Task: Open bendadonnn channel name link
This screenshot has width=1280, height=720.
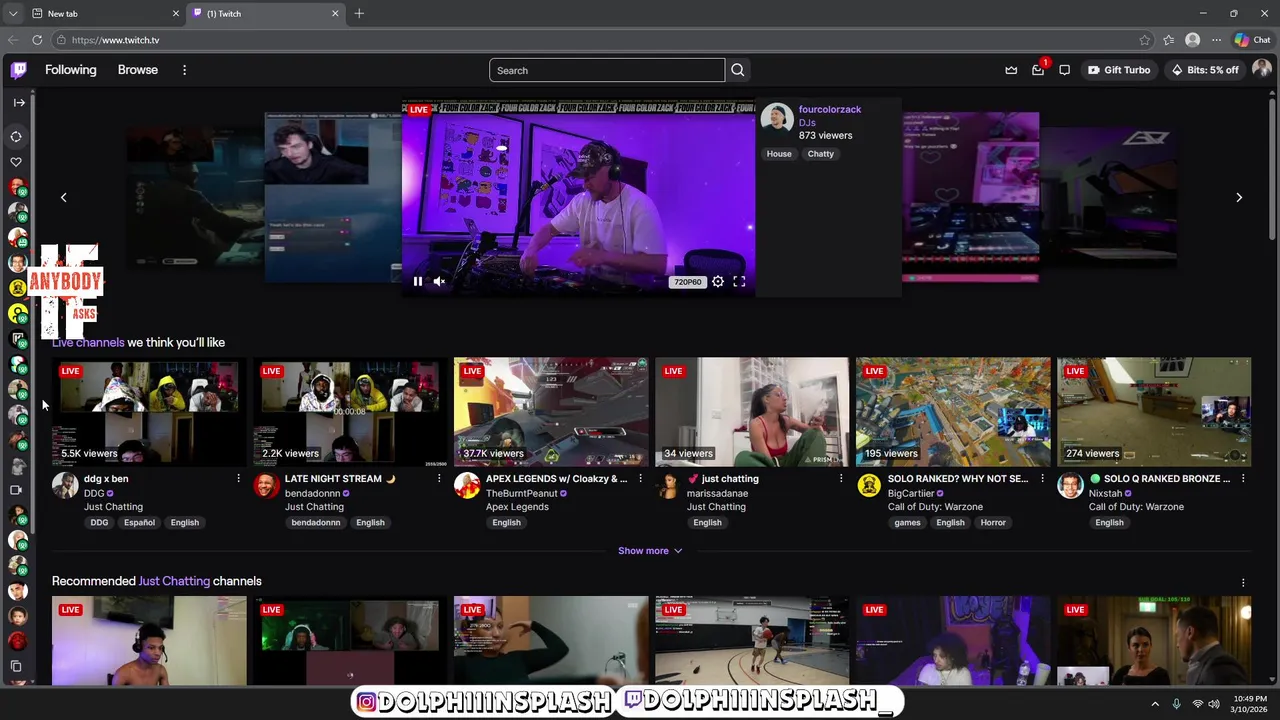Action: [x=312, y=493]
